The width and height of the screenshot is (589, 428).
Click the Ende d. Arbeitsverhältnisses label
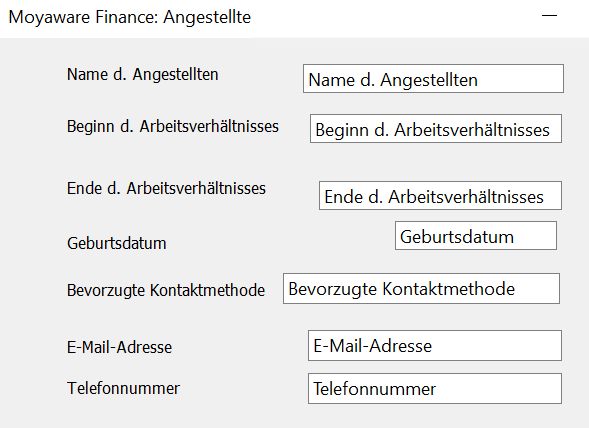click(x=166, y=189)
